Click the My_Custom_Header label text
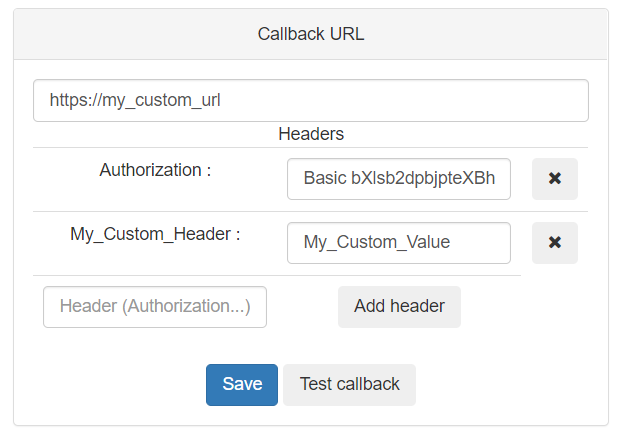The image size is (619, 438). click(x=155, y=234)
